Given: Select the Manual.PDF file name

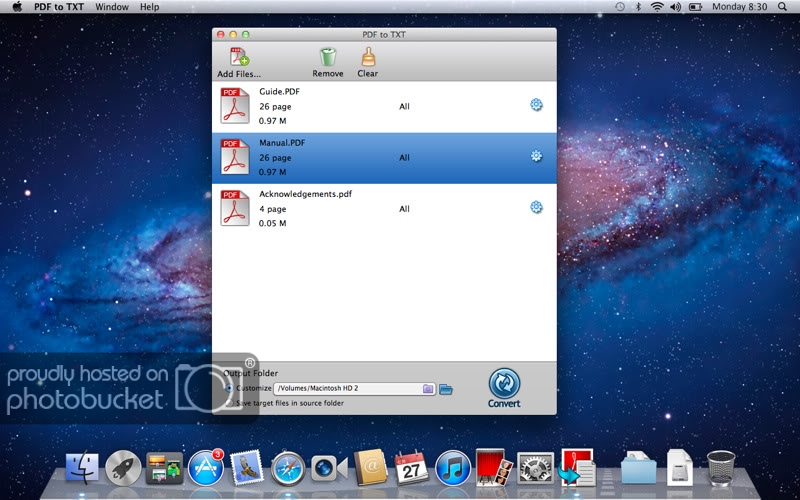Looking at the screenshot, I should [282, 143].
